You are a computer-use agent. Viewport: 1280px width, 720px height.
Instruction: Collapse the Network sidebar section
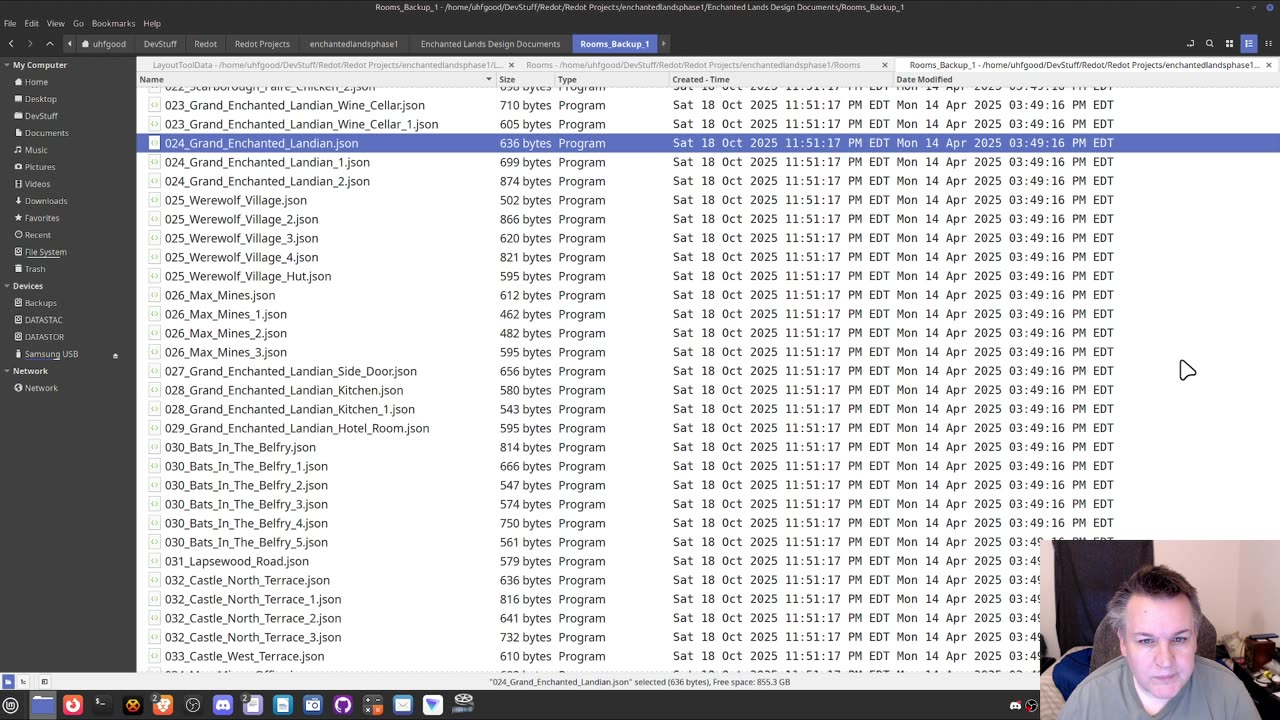tap(6, 371)
